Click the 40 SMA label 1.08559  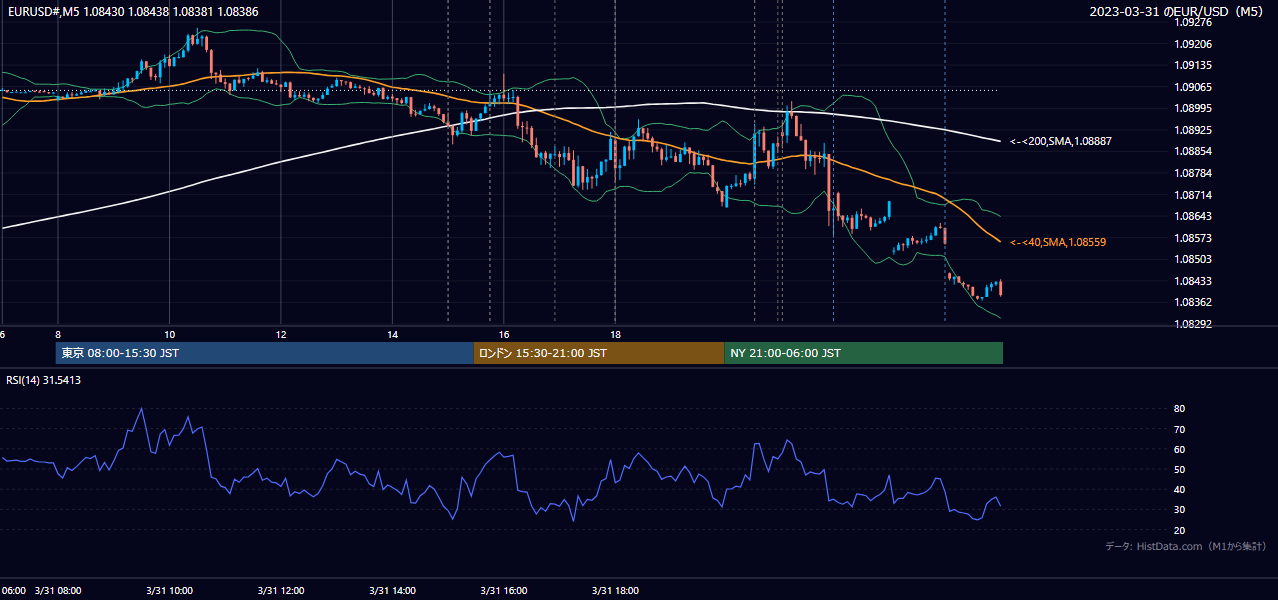click(1057, 242)
